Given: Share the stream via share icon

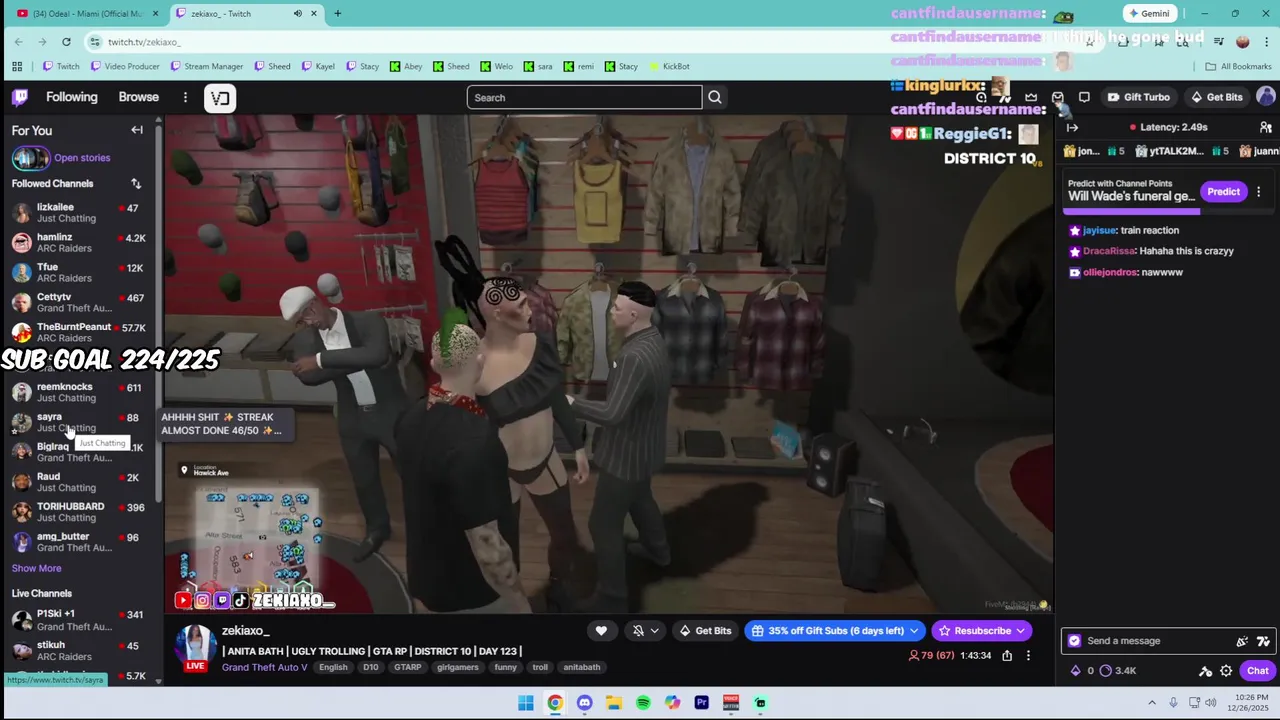Looking at the screenshot, I should [1007, 656].
